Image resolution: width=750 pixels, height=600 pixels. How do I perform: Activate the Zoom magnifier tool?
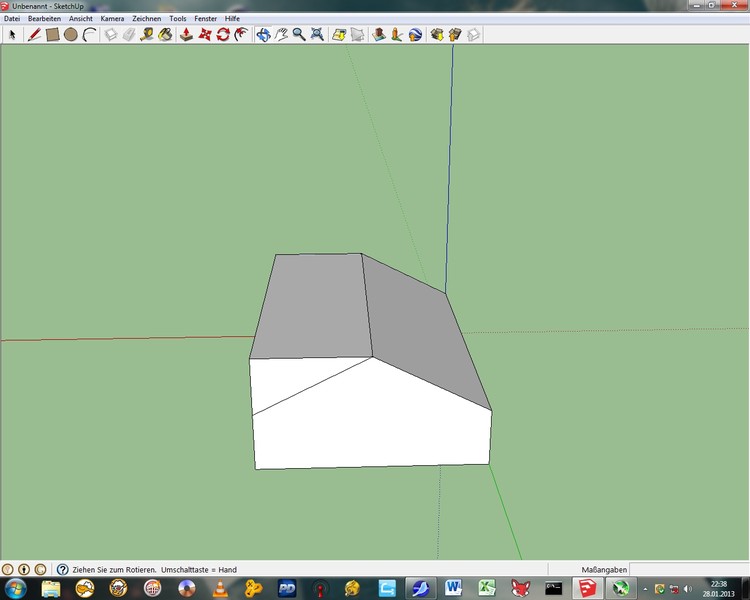coord(299,34)
